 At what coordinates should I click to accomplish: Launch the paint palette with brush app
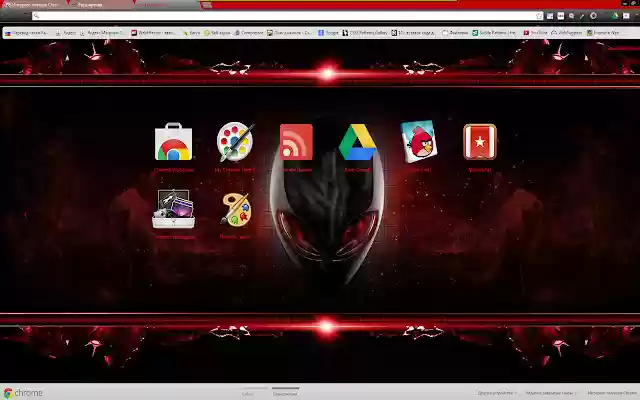tap(235, 142)
